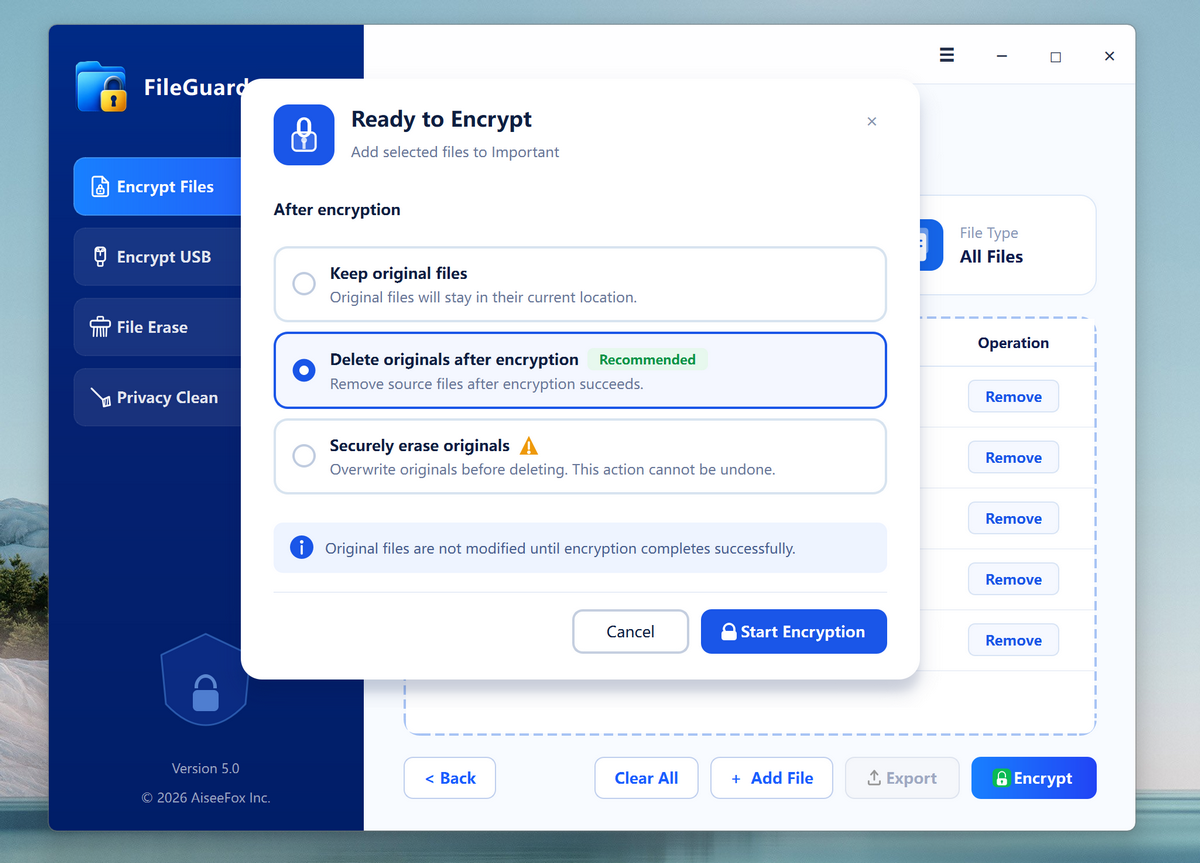
Task: Cancel the encryption dialog
Action: 630,632
